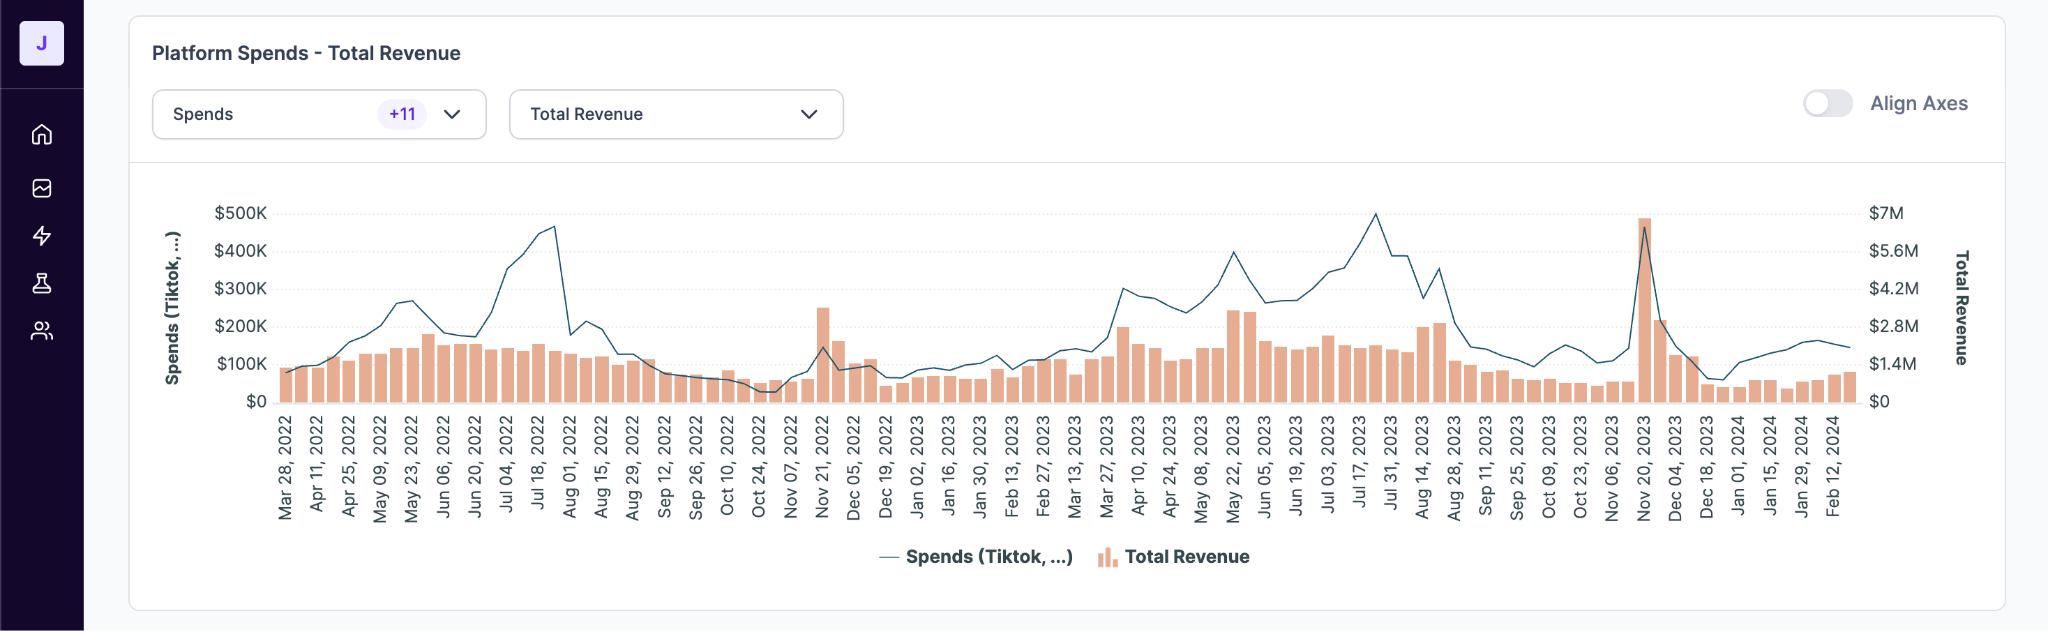Open the flask experiments icon
The image size is (2048, 631).
click(x=42, y=284)
